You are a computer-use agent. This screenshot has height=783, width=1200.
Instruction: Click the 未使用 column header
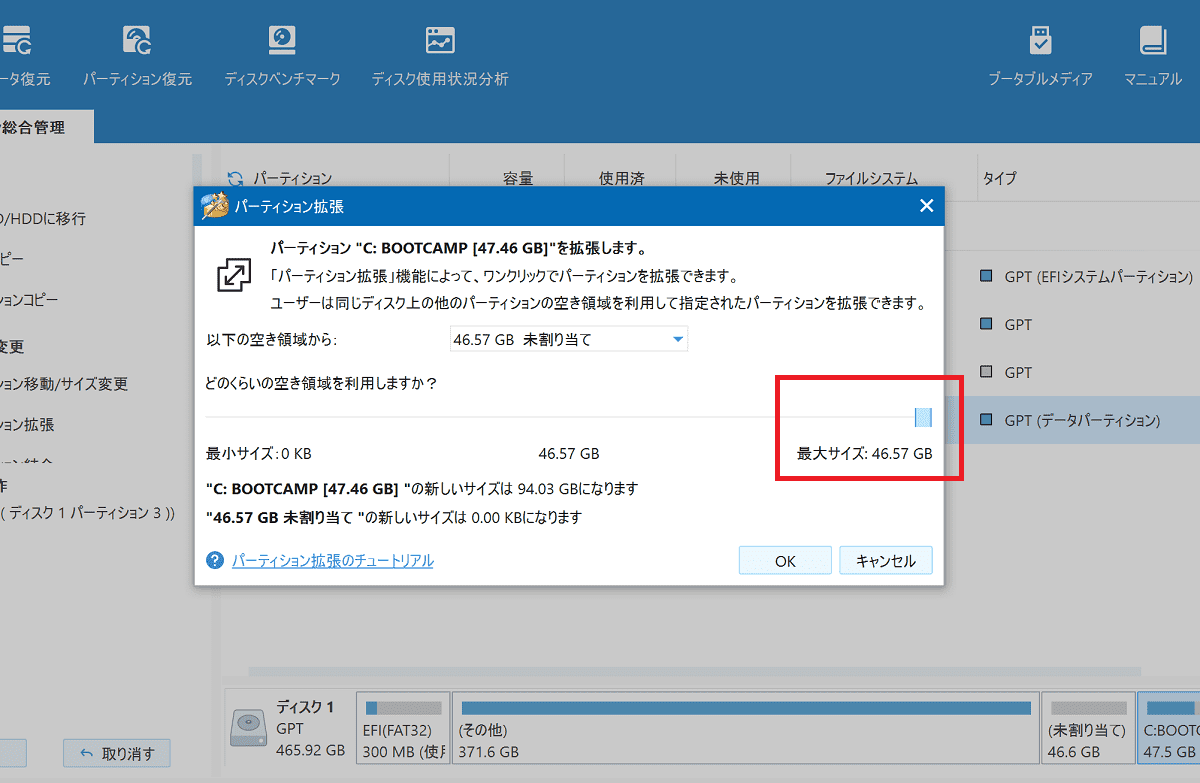pyautogui.click(x=736, y=179)
